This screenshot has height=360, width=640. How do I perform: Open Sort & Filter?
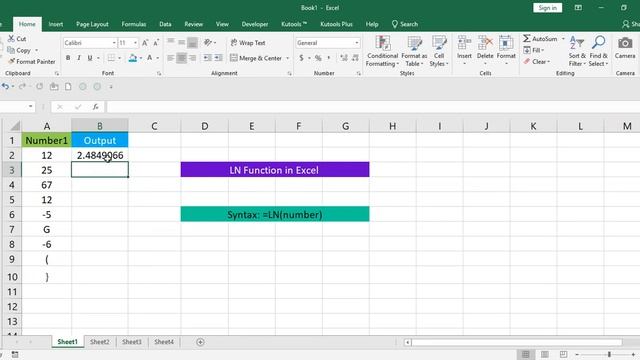click(x=577, y=51)
